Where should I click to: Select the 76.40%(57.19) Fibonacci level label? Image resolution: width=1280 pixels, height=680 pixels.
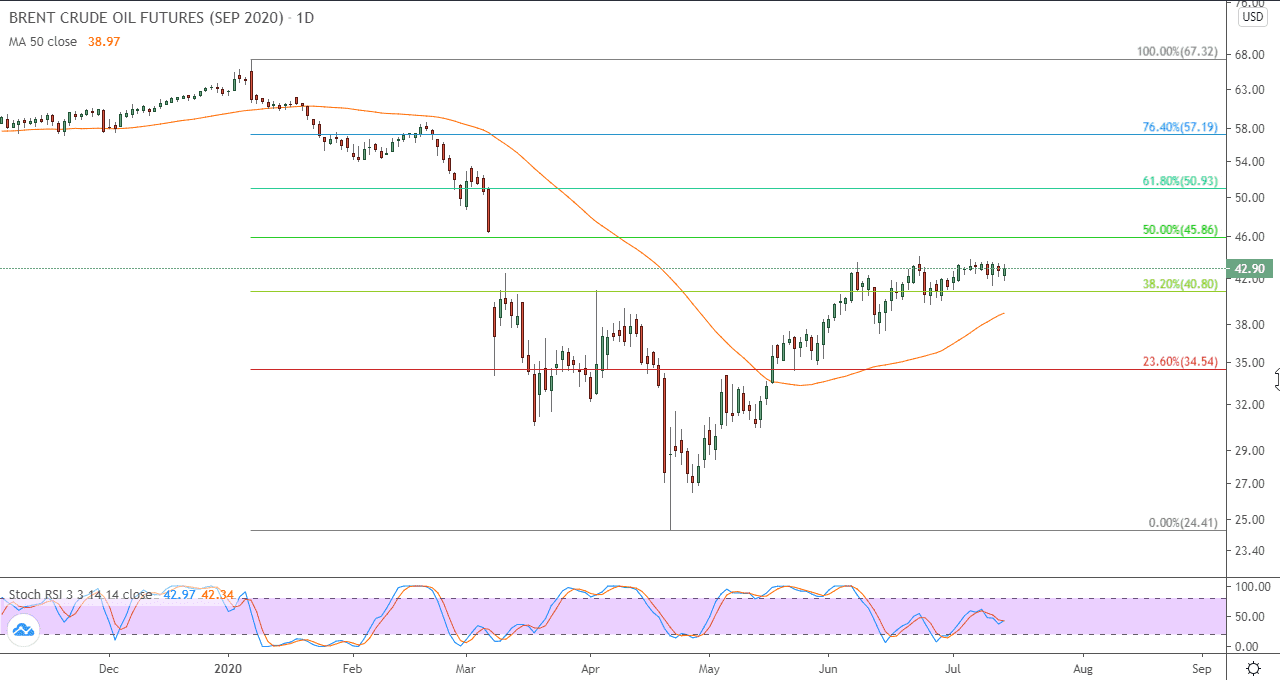(1180, 128)
